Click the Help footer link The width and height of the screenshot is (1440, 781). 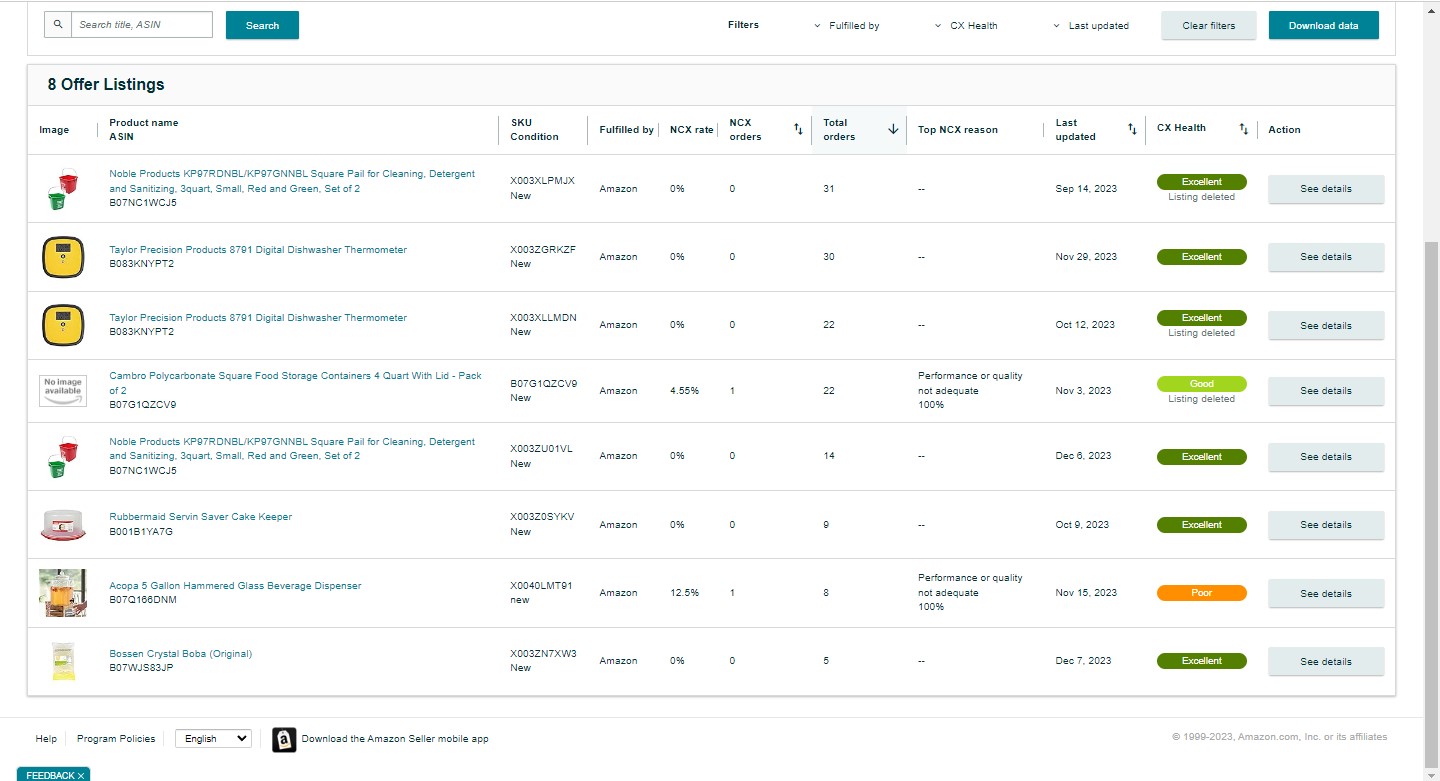click(46, 739)
